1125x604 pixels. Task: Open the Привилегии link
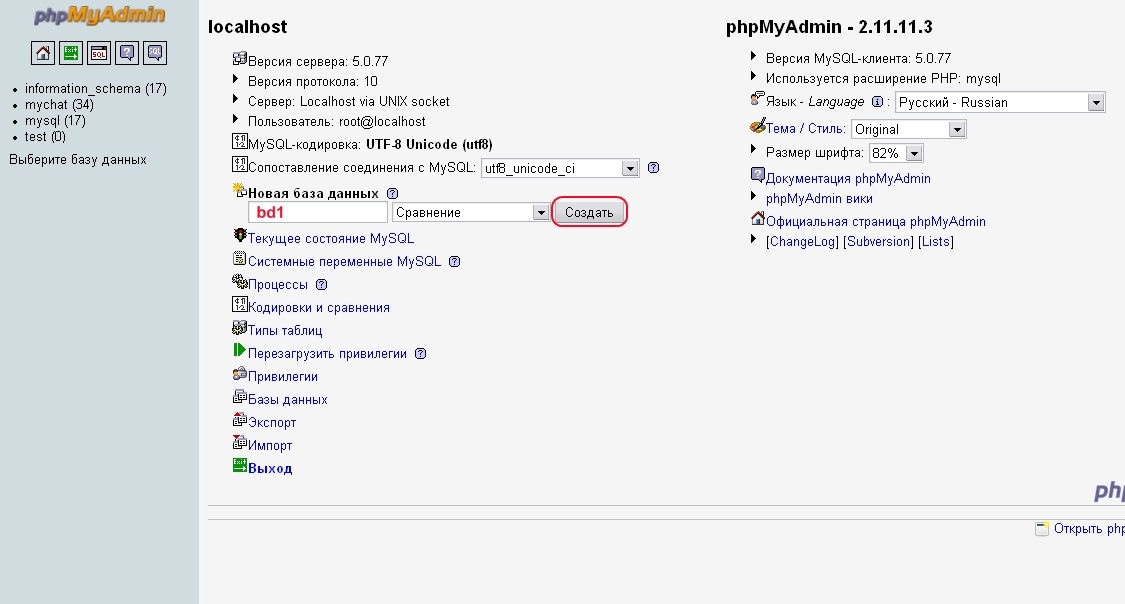tap(283, 377)
